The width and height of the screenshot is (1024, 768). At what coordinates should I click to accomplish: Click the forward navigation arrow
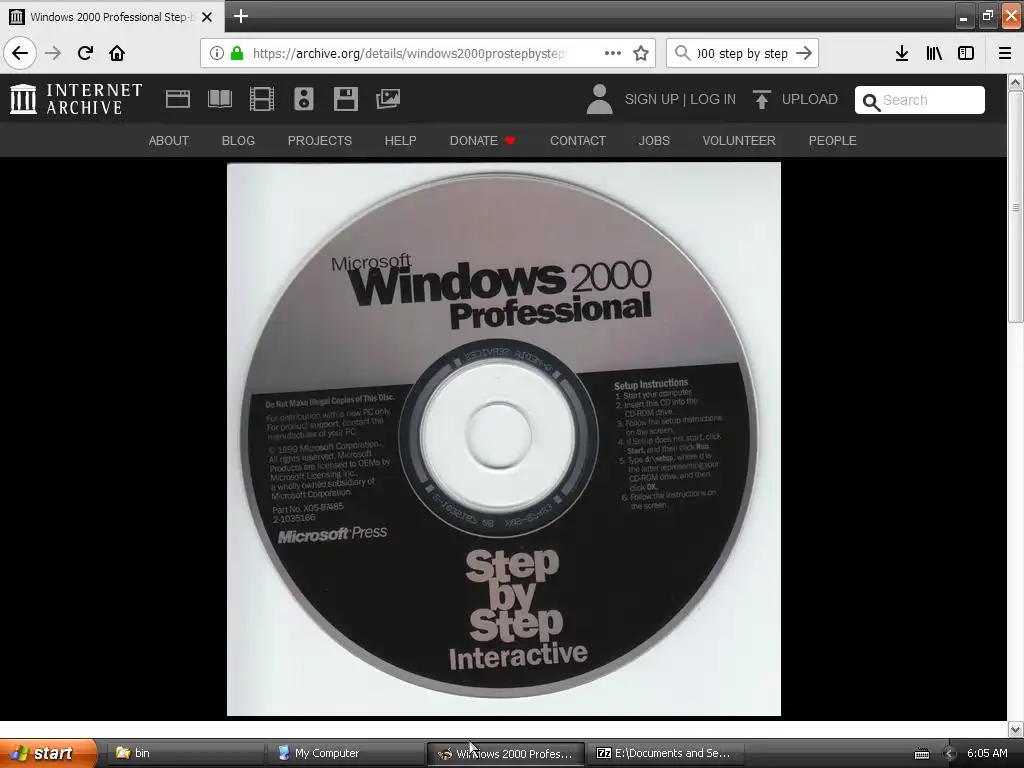click(x=53, y=53)
